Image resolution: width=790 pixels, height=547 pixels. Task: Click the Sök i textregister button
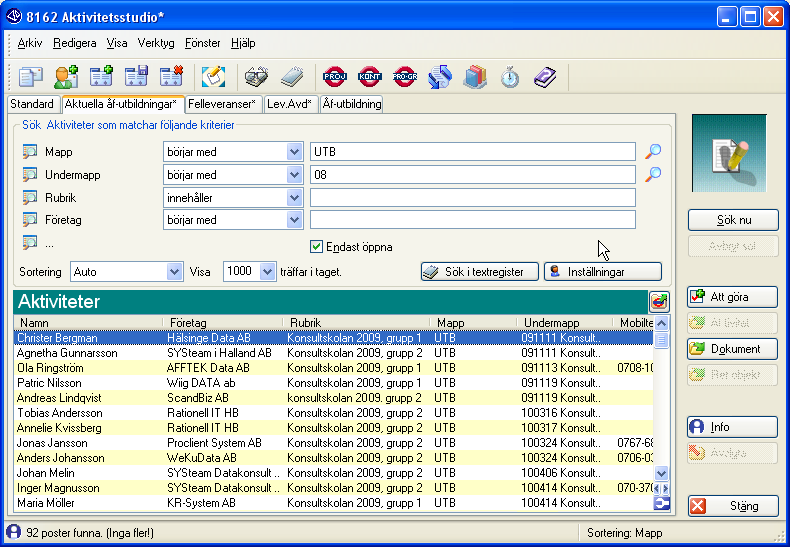pyautogui.click(x=480, y=272)
